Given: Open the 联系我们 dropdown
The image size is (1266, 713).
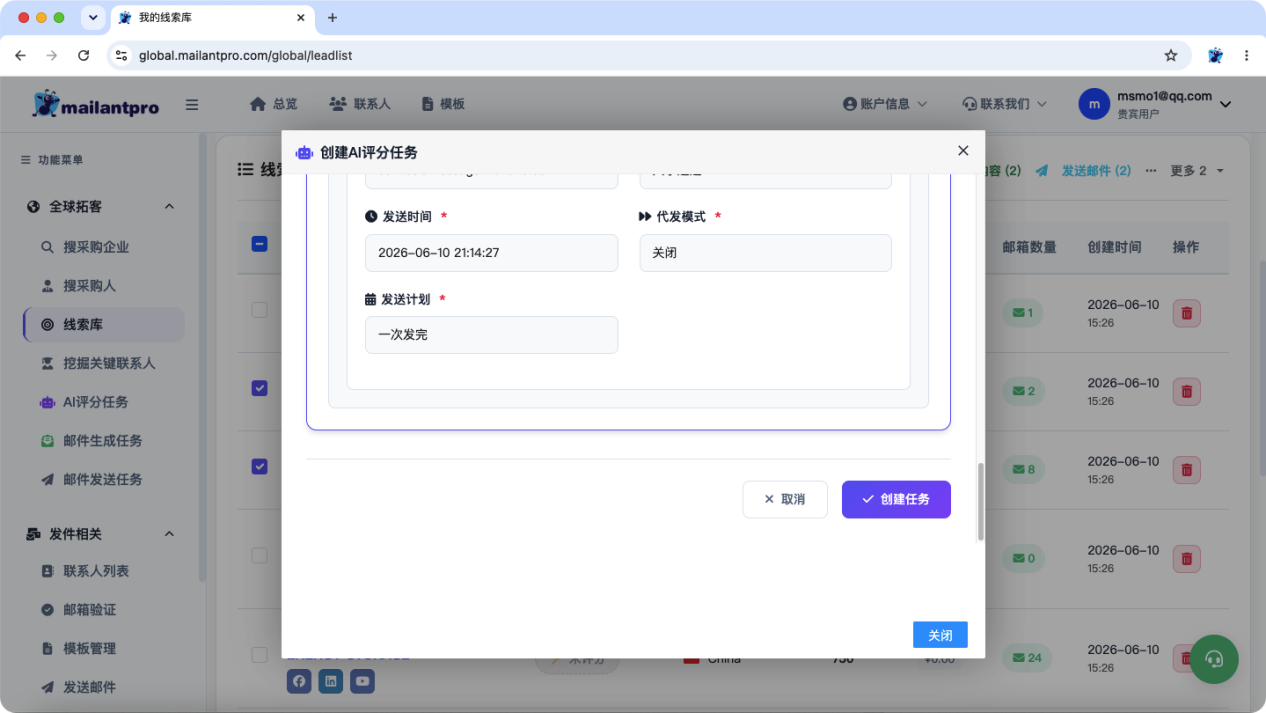Looking at the screenshot, I should point(1004,104).
